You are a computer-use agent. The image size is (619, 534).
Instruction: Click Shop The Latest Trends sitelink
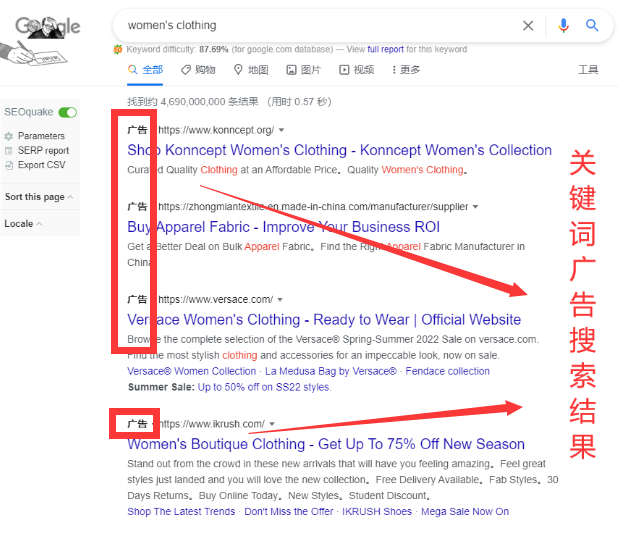(181, 512)
